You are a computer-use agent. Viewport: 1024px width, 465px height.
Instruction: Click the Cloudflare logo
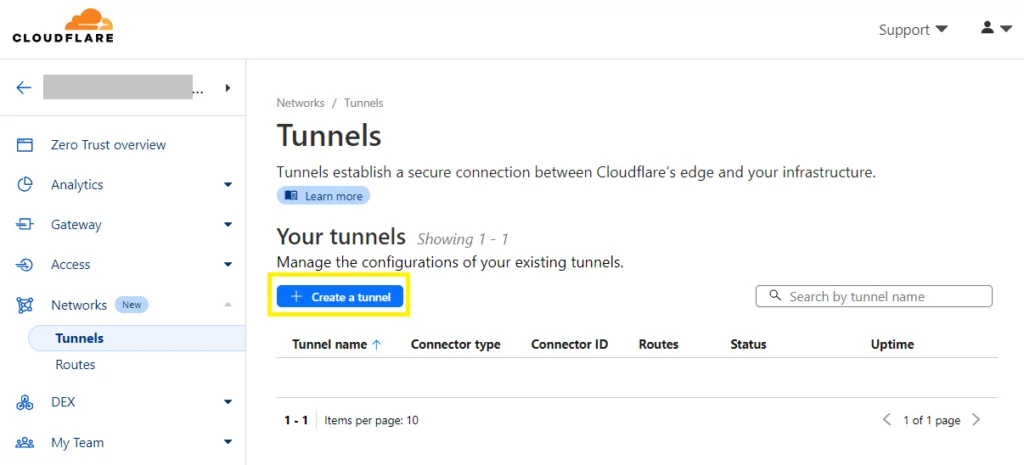(x=63, y=26)
